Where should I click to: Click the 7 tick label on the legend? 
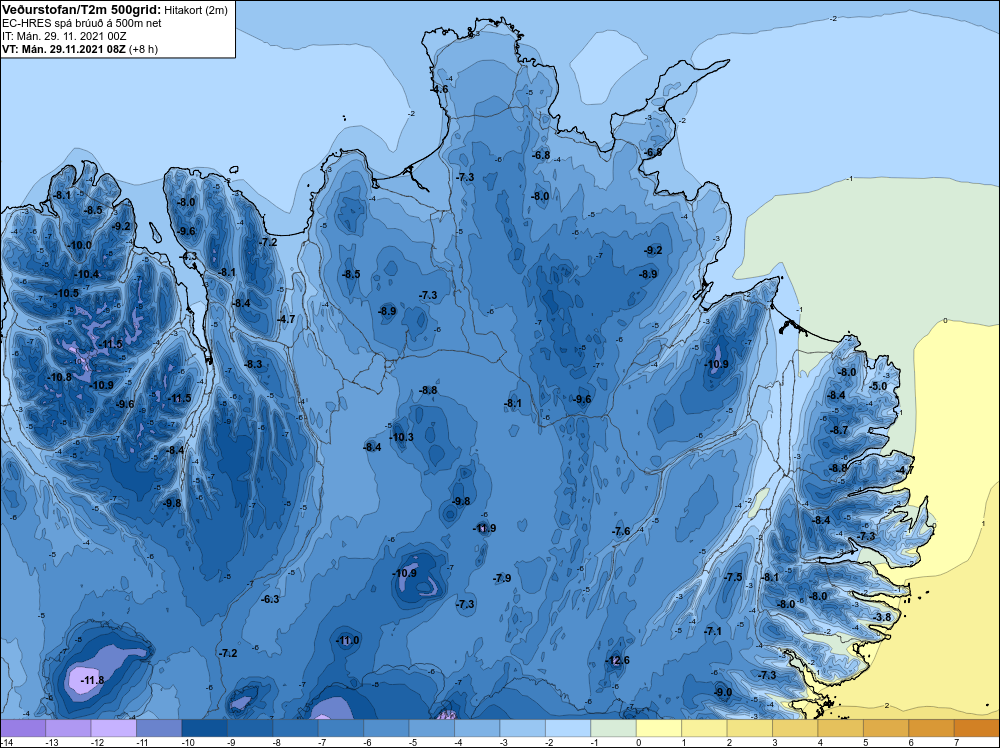(x=956, y=742)
